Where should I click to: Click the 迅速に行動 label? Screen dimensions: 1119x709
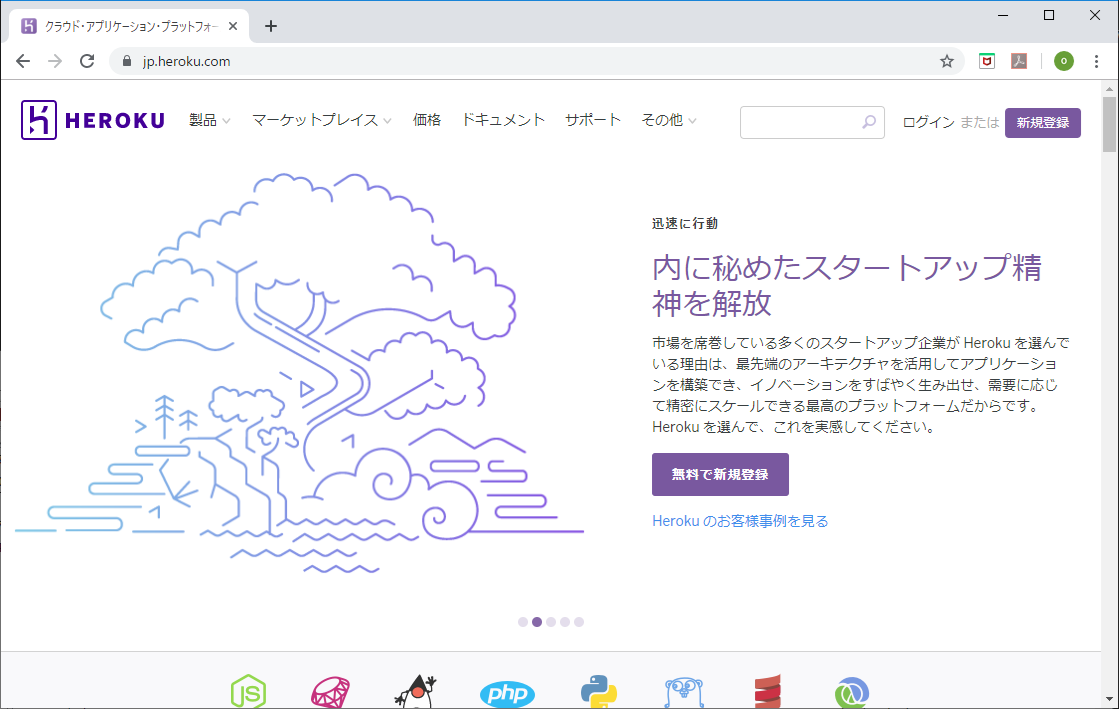tap(684, 223)
